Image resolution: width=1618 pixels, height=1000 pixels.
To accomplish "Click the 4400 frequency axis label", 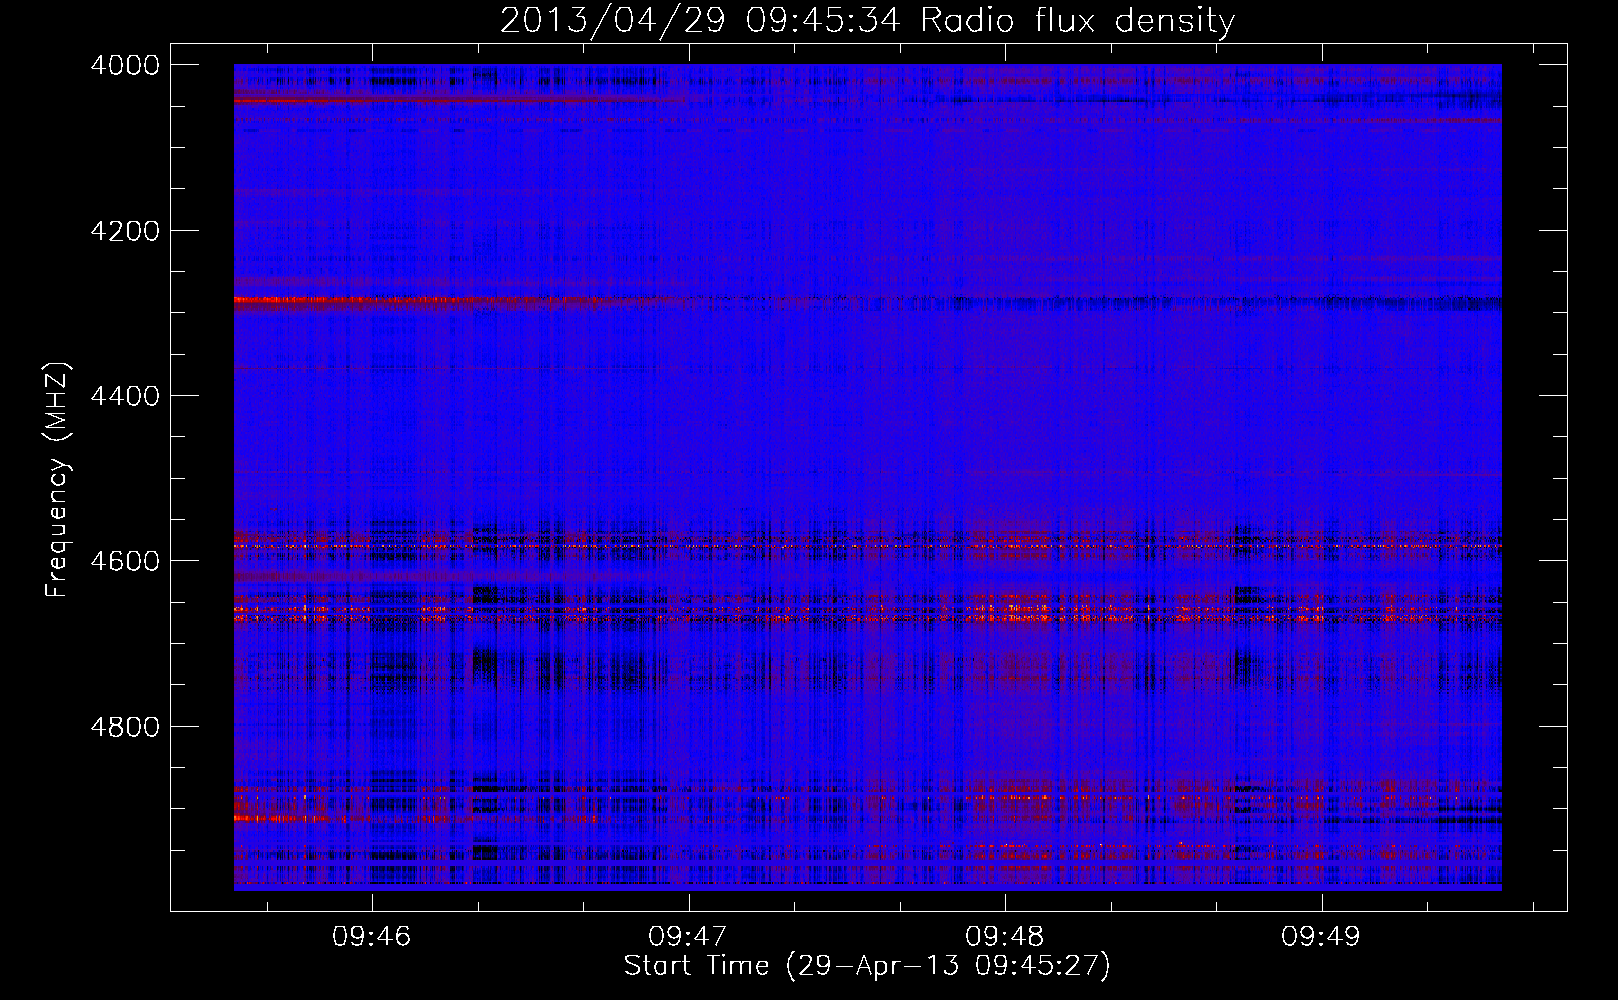I will coord(125,396).
